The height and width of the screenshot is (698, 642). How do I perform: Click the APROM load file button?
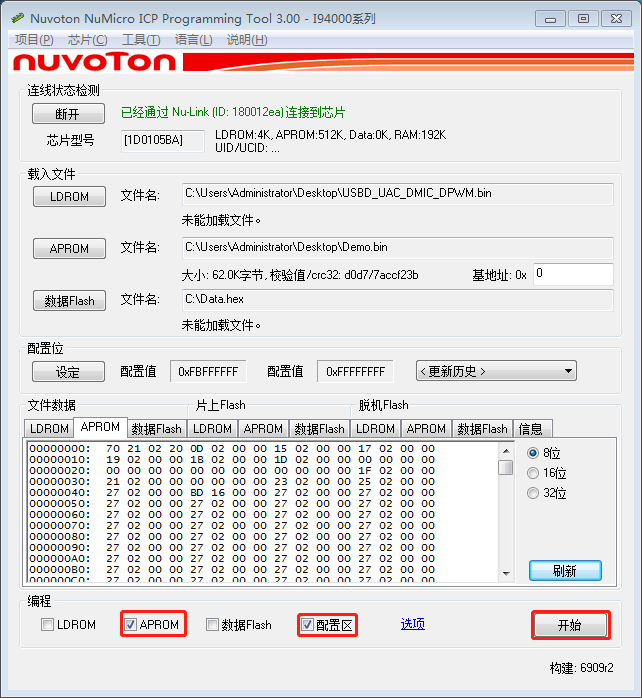(69, 248)
